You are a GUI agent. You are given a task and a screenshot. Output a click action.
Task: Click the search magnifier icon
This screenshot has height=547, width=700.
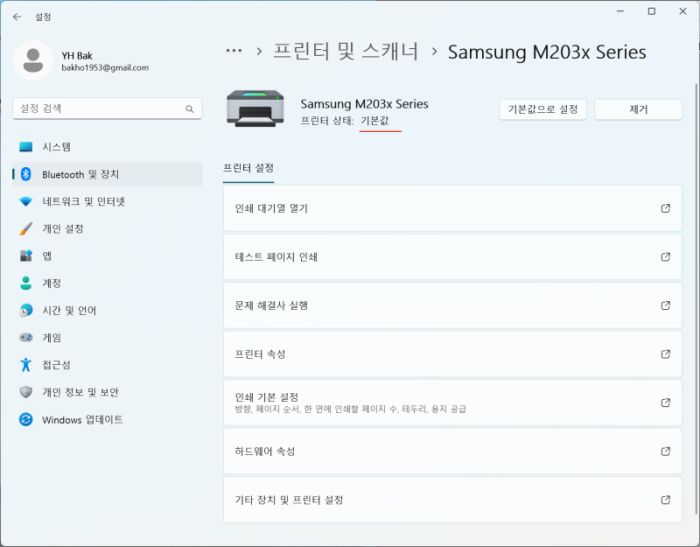[190, 109]
